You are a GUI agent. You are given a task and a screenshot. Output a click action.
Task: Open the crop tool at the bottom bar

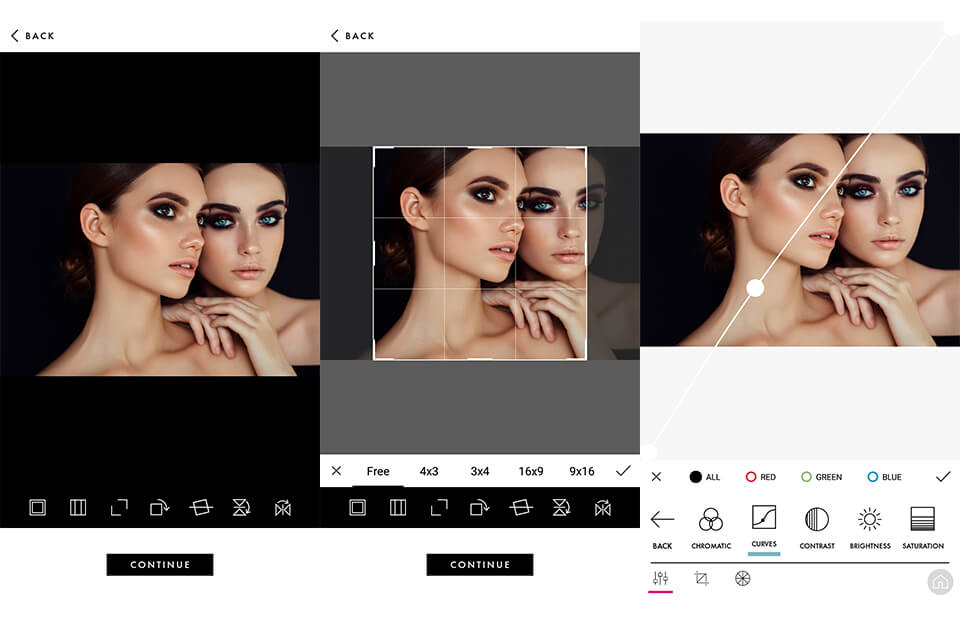coord(701,578)
